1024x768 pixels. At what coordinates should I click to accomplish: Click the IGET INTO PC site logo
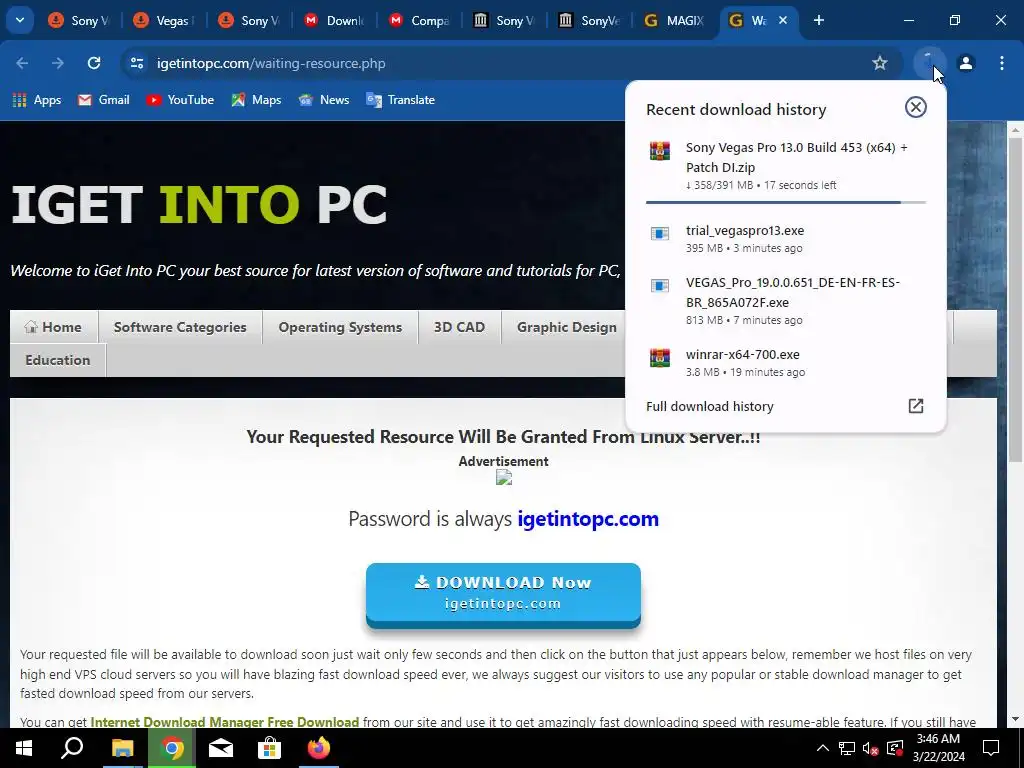click(x=199, y=204)
